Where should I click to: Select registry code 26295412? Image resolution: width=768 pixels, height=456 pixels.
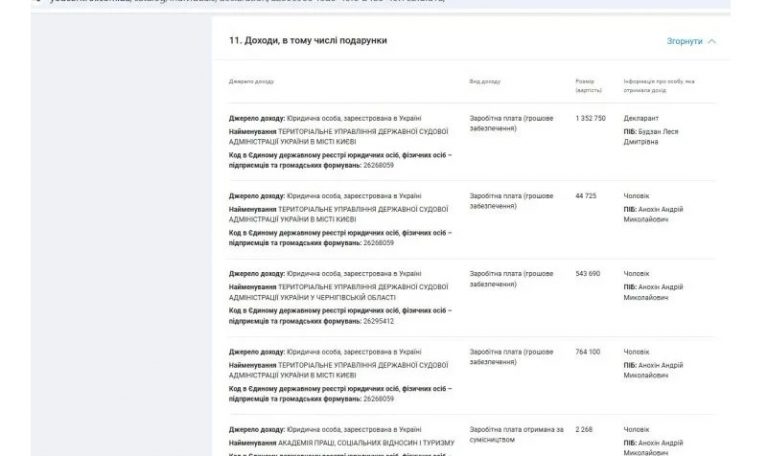click(x=379, y=321)
